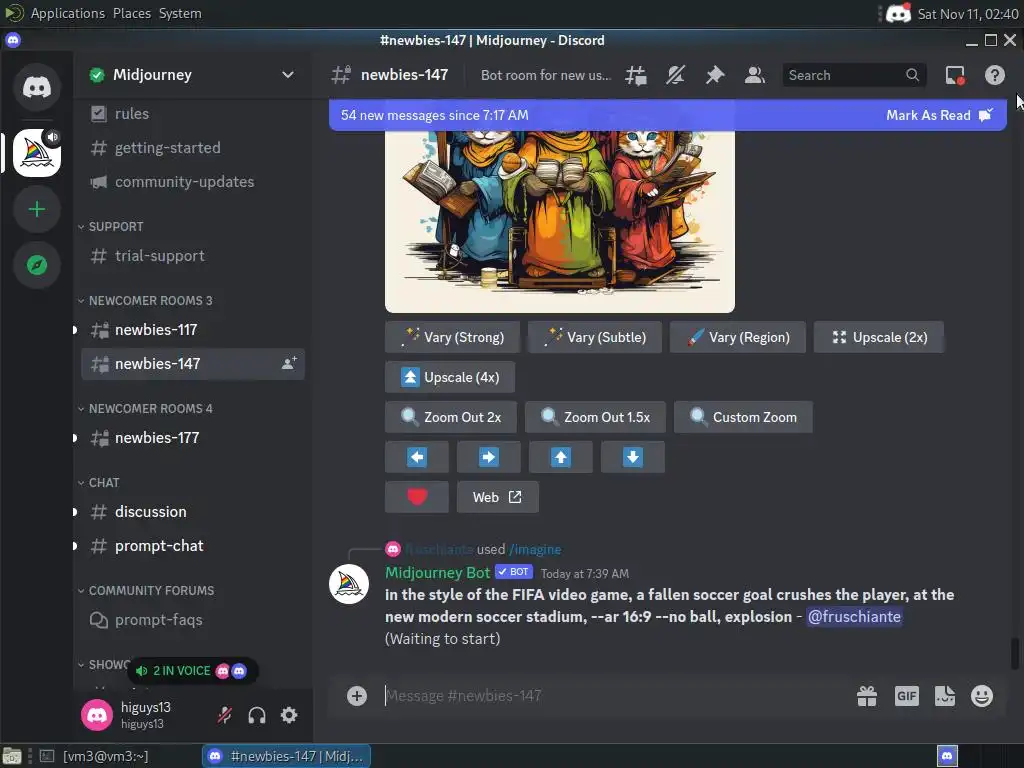
Task: Click Custom Zoom button
Action: pos(743,417)
